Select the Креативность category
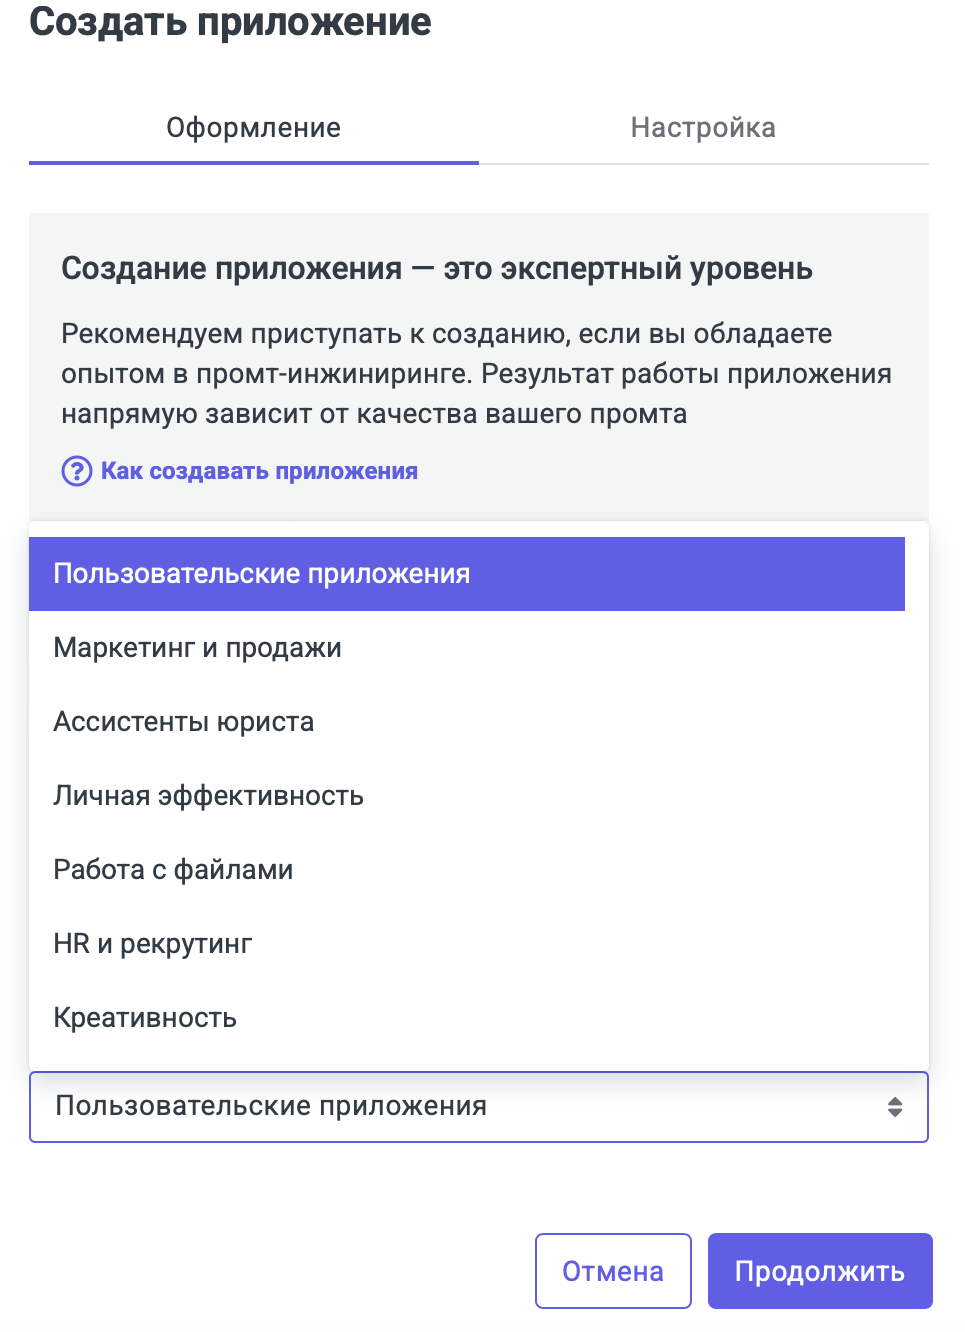 click(x=145, y=1018)
